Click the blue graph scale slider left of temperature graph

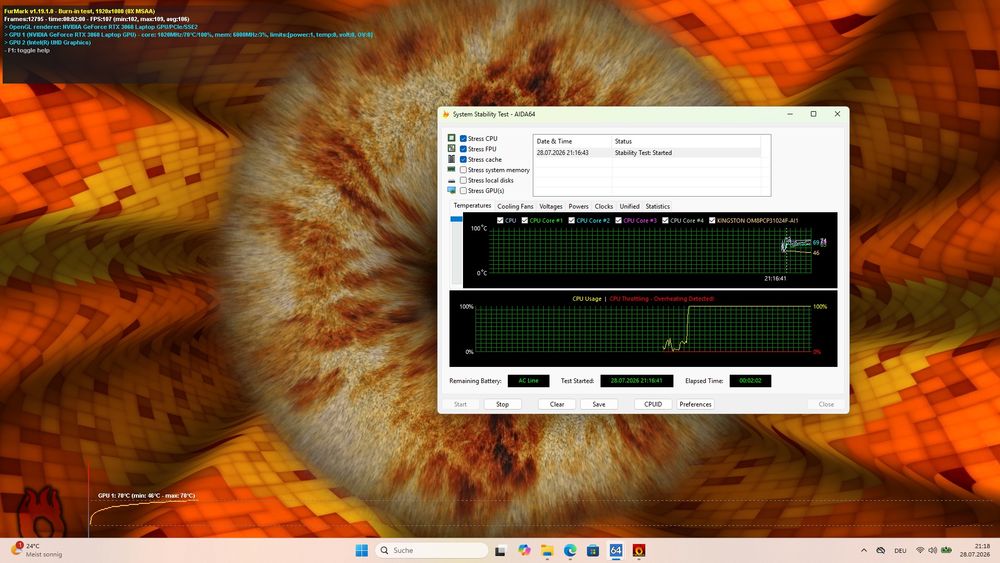457,219
